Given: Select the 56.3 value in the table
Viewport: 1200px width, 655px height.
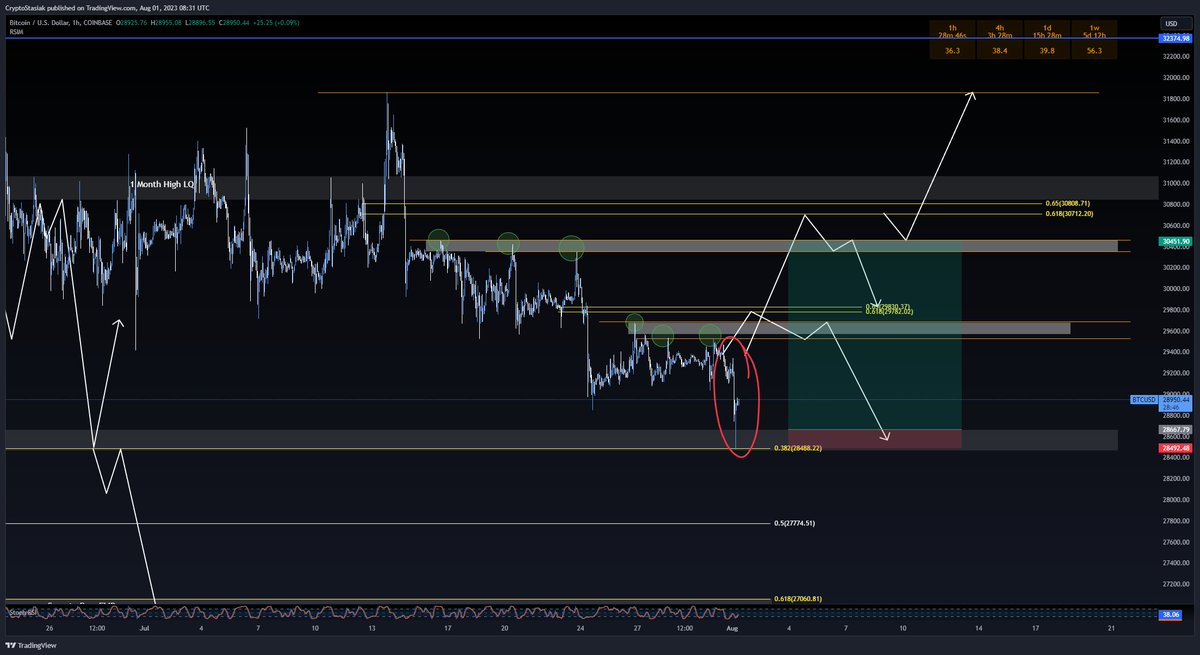Looking at the screenshot, I should (1092, 50).
